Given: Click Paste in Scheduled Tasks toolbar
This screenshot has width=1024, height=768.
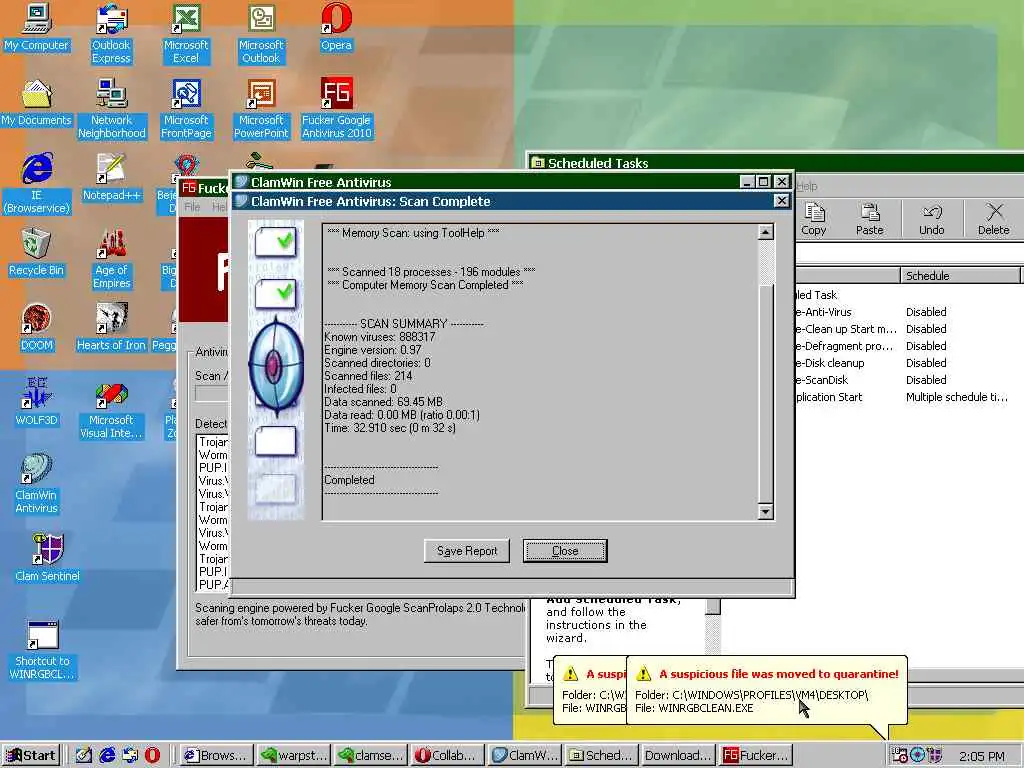Looking at the screenshot, I should 869,219.
